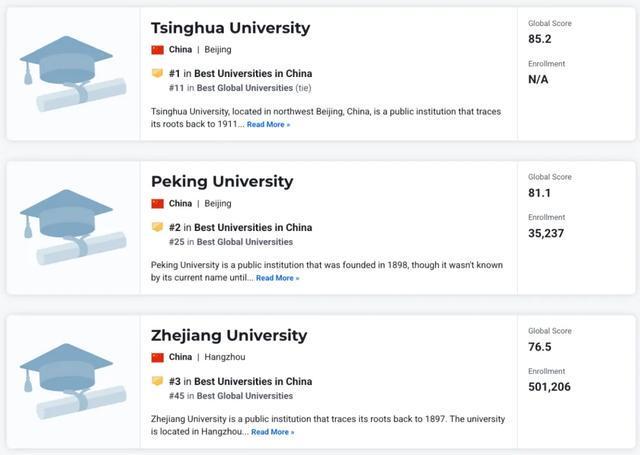Open the Peking University title link
Screen dimensions: 640x455
click(222, 182)
